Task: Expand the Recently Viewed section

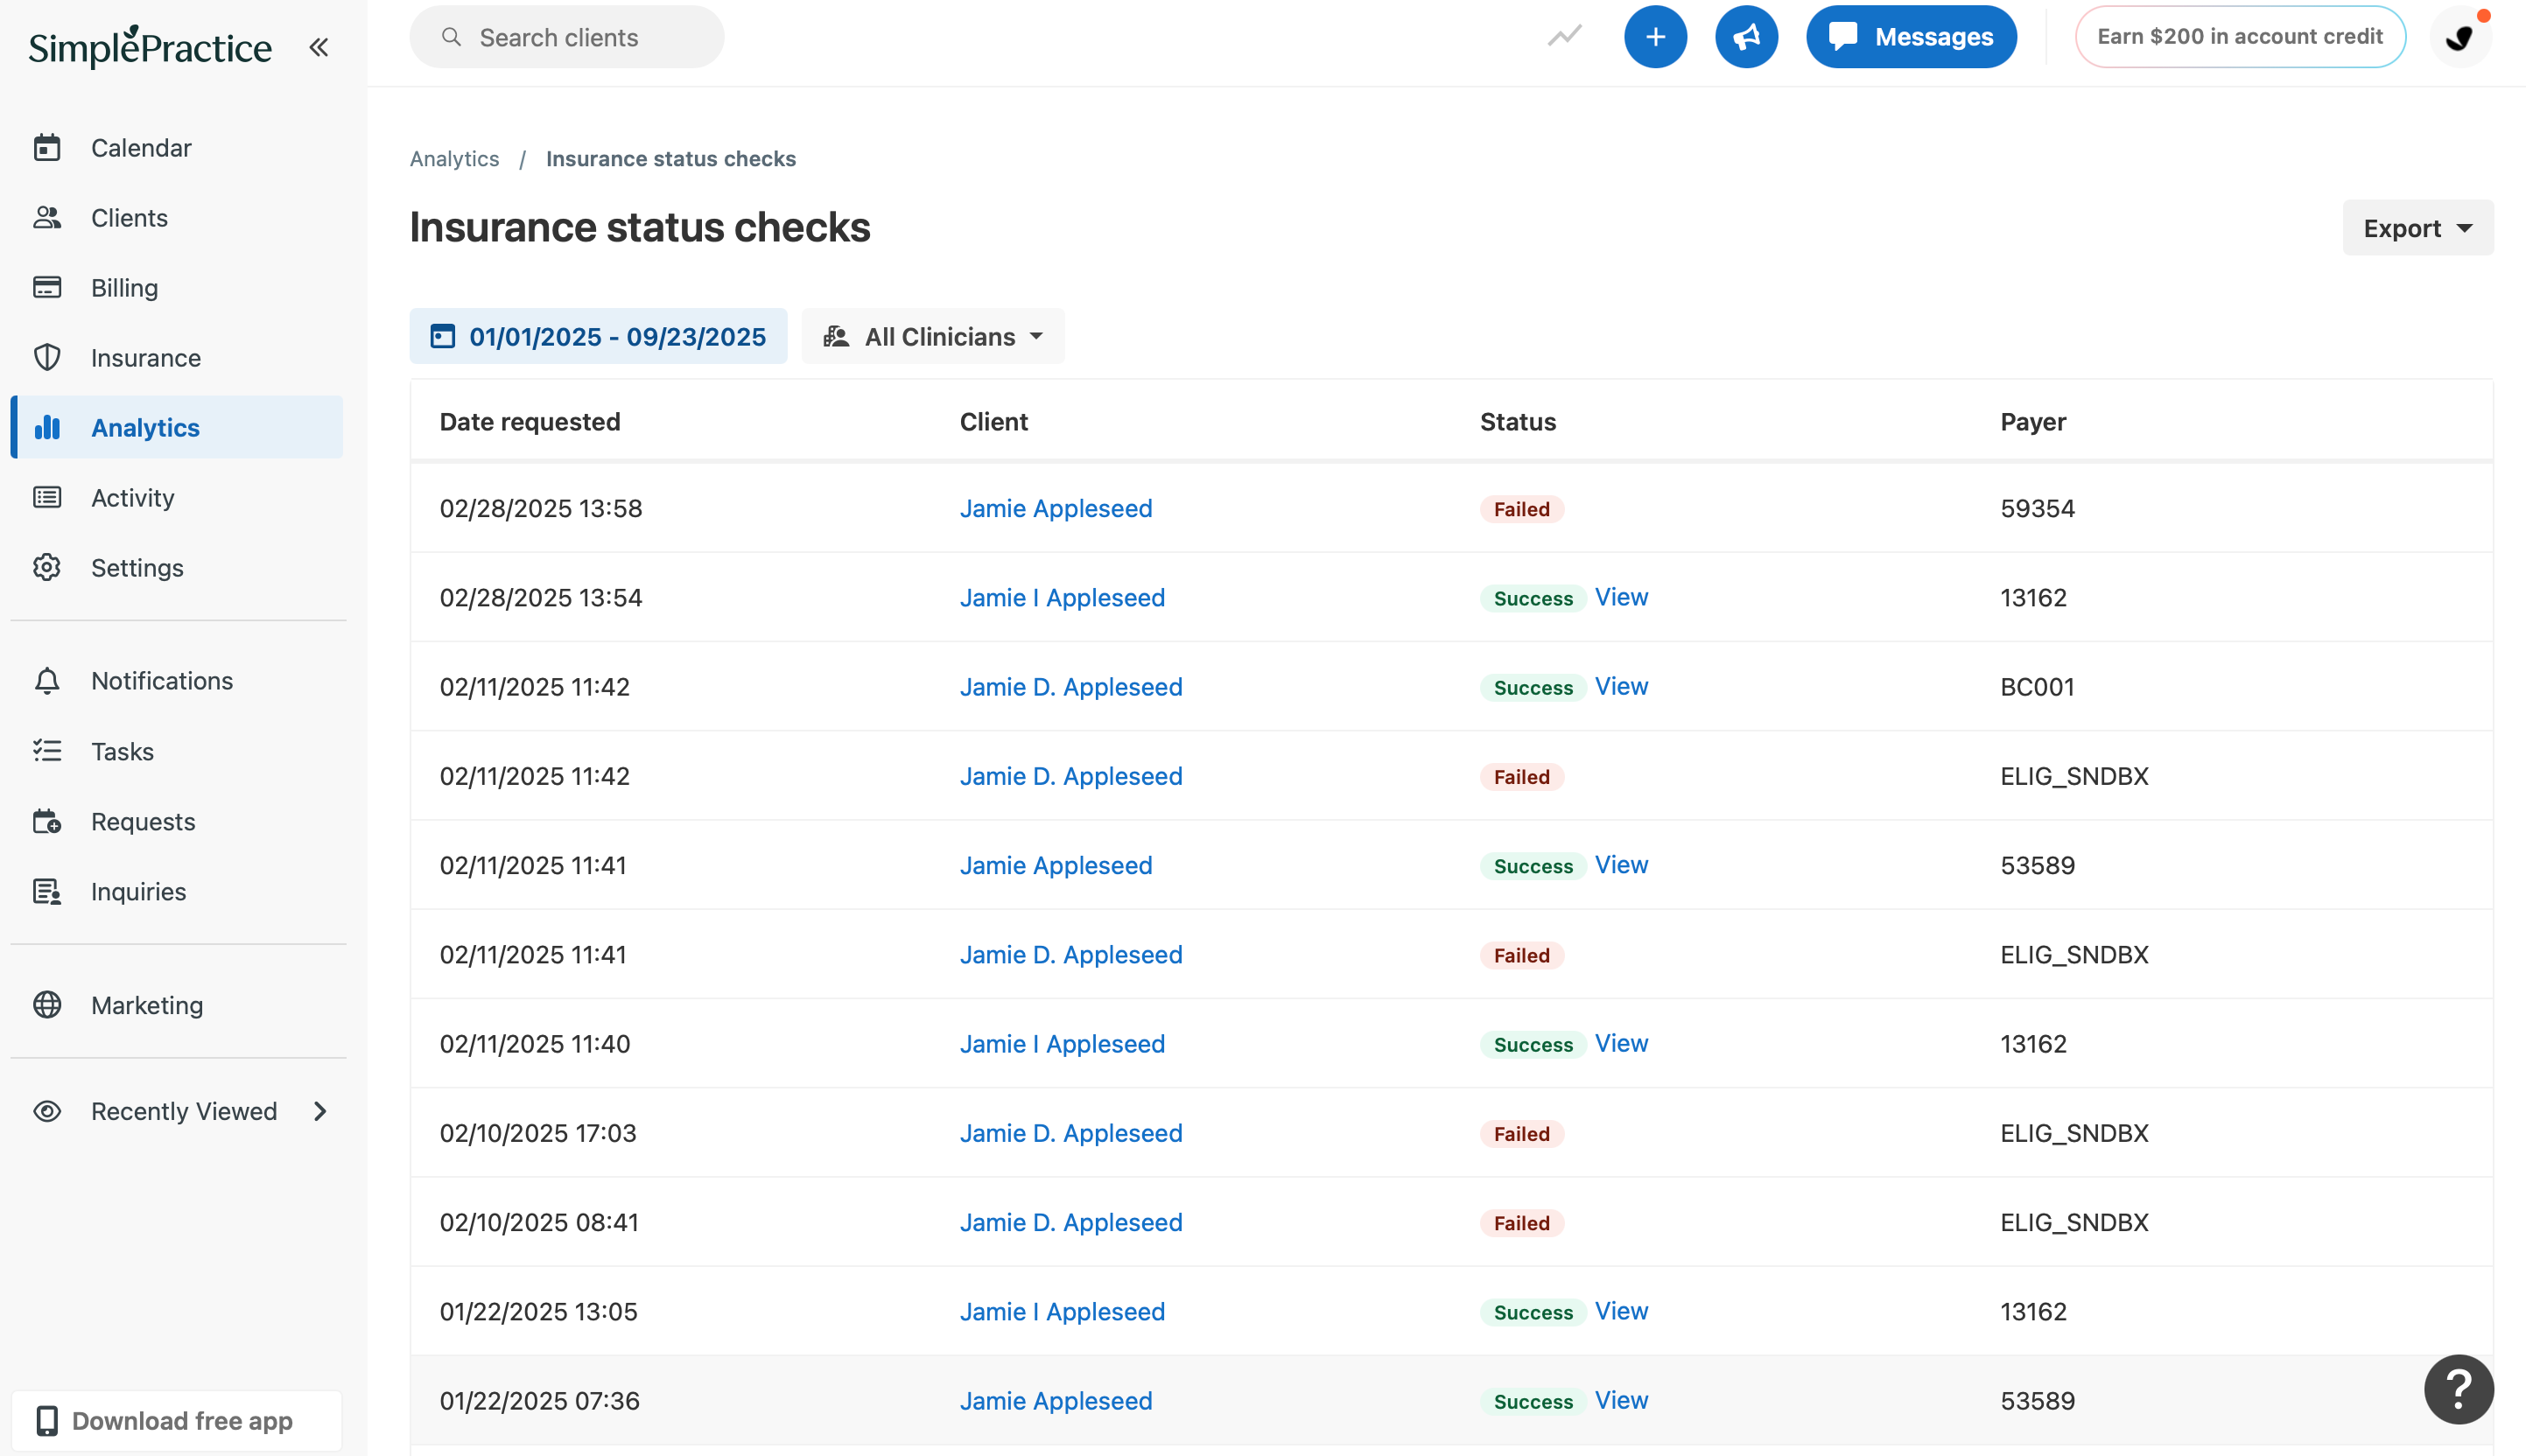Action: point(320,1110)
